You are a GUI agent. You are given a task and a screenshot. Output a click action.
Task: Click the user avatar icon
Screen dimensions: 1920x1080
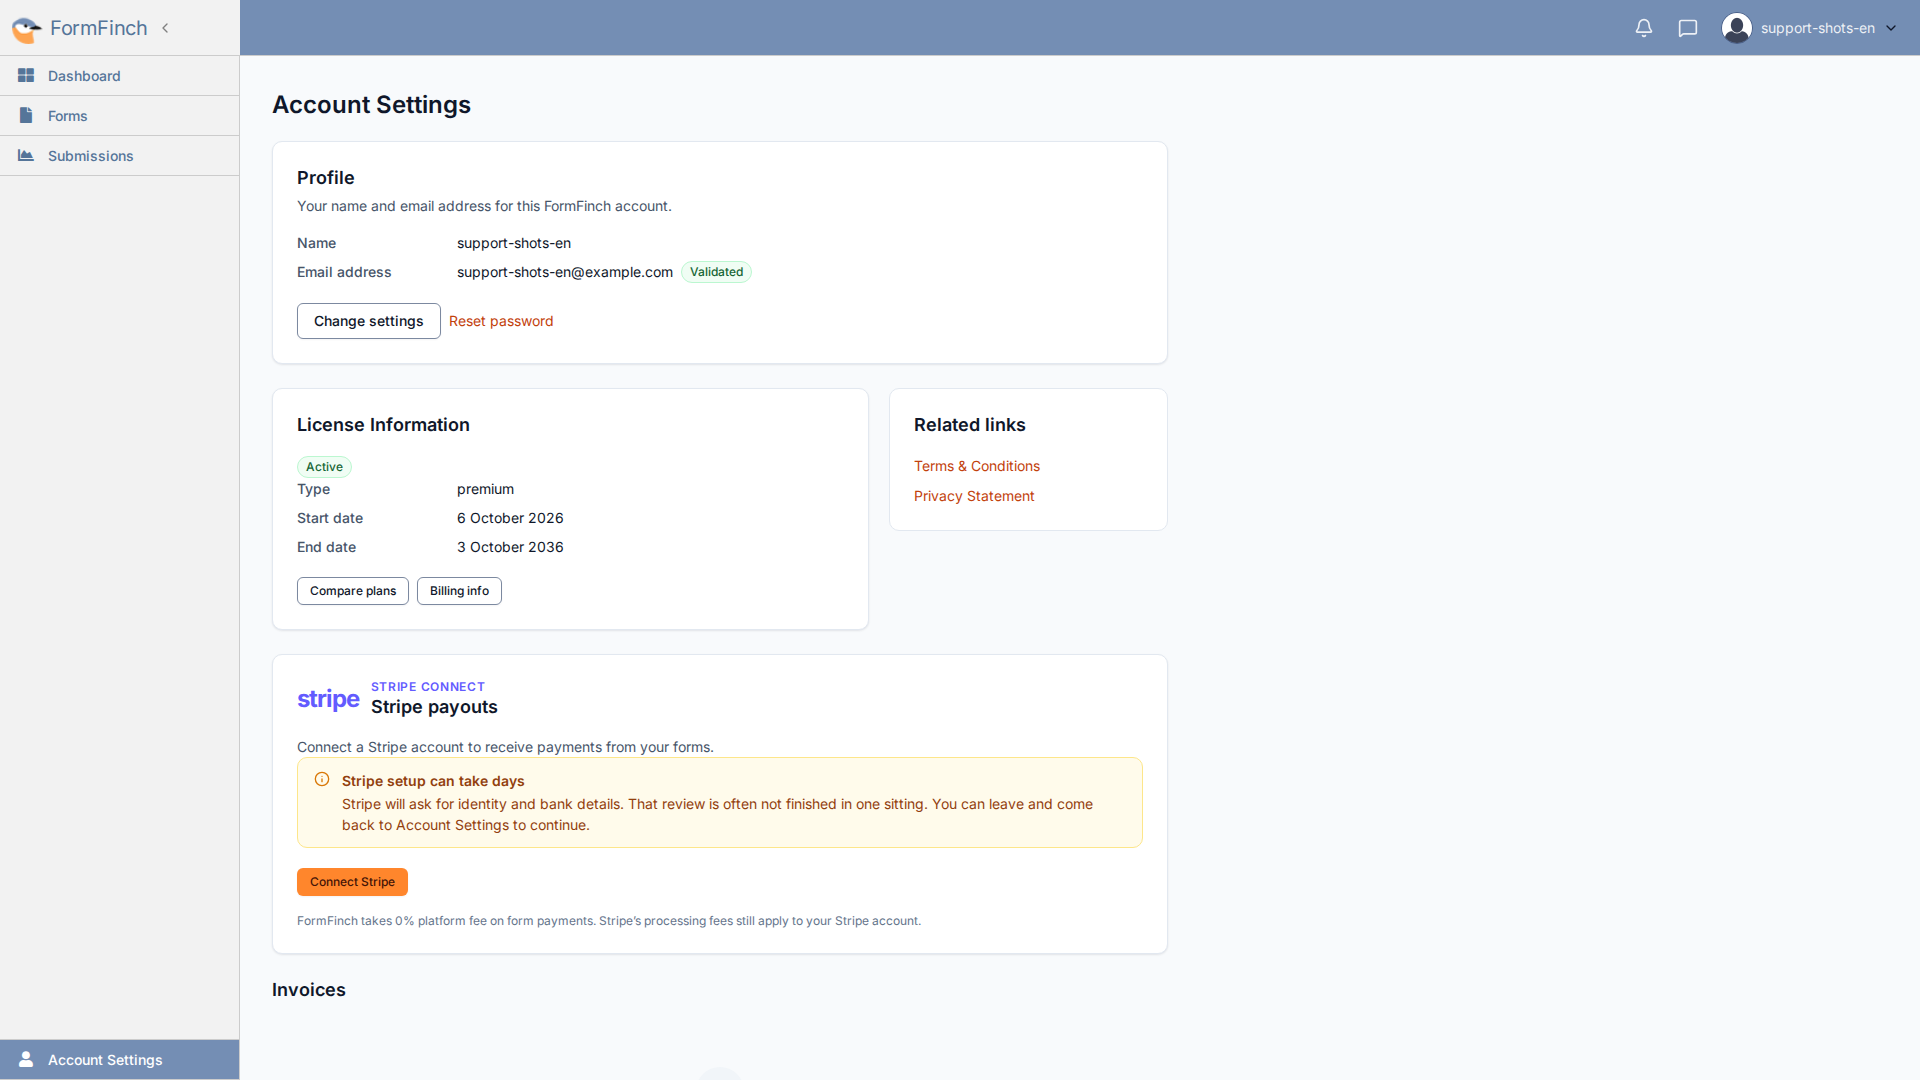1737,28
